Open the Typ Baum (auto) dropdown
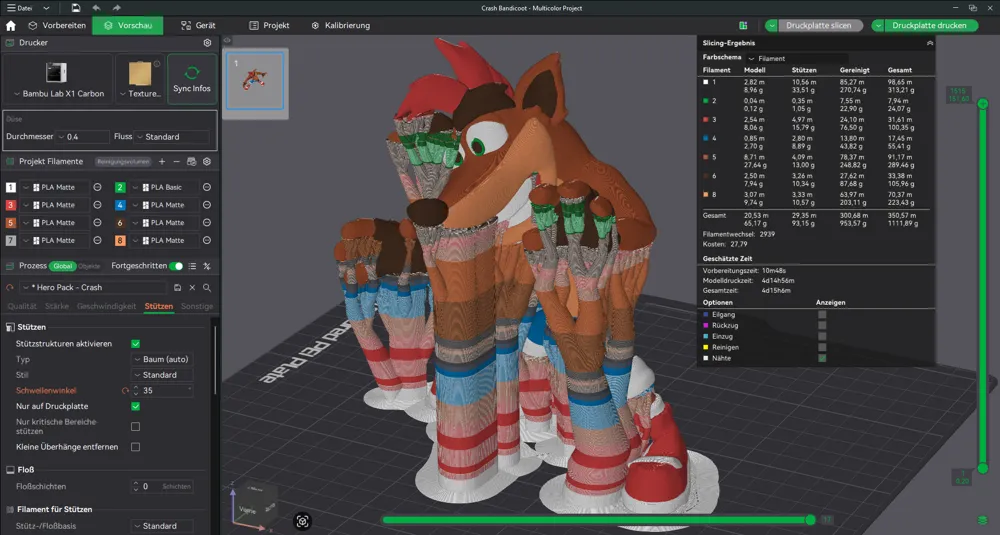Screen dimensions: 1000x535 (x=162, y=359)
